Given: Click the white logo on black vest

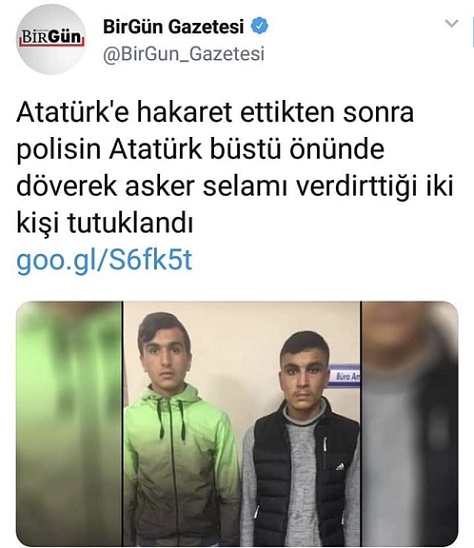Looking at the screenshot, I should point(339,466).
